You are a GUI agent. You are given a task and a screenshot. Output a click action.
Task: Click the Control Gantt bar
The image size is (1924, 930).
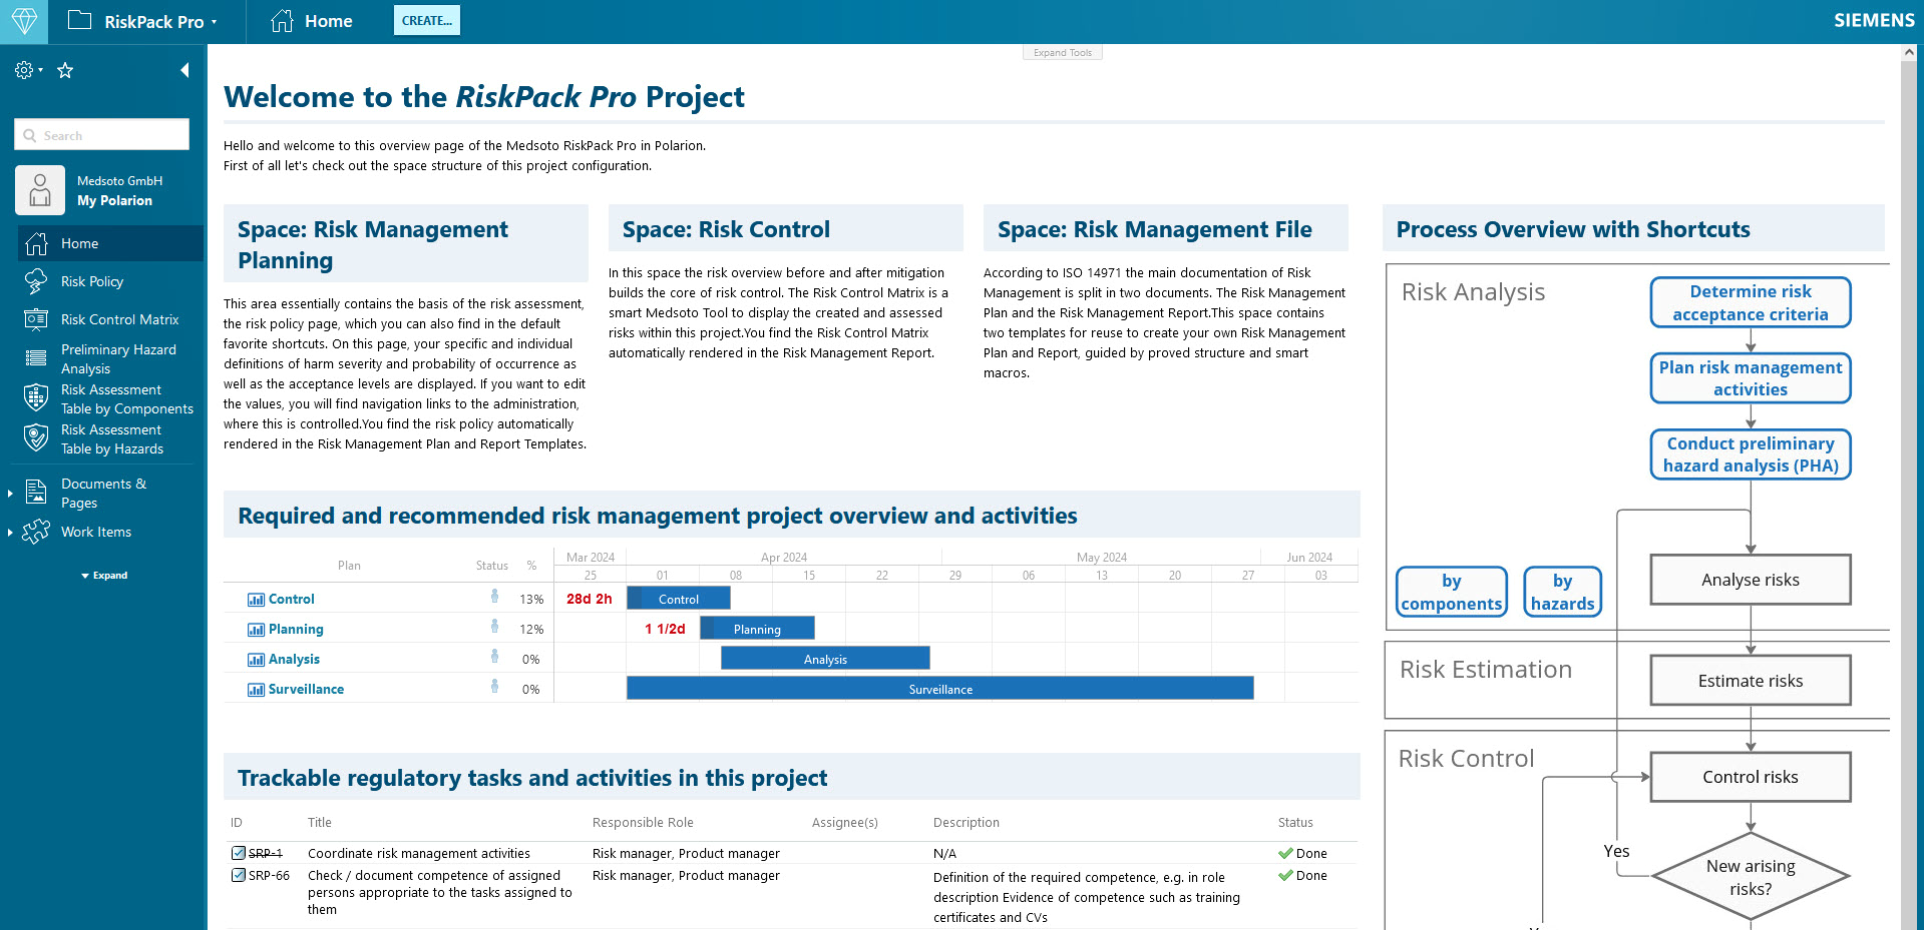point(678,598)
